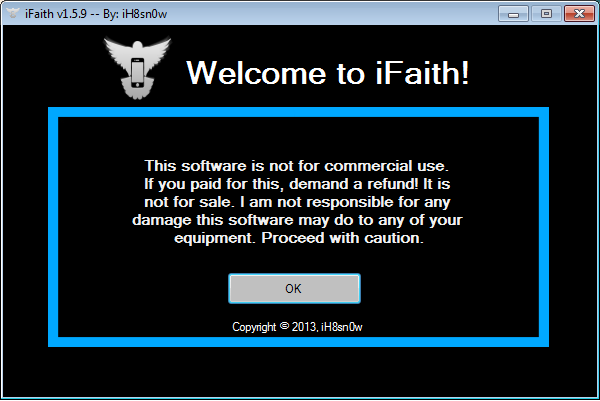Click the "demand a refund" text line
This screenshot has height=401, width=600.
298,184
